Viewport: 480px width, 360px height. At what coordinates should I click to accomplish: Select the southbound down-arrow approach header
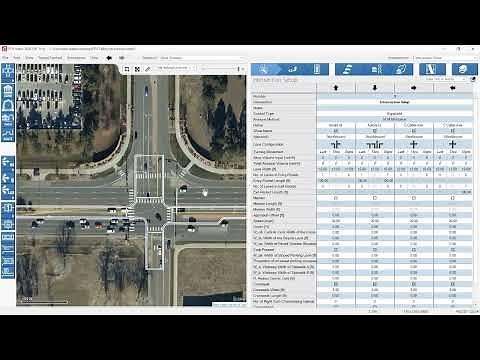[x=375, y=88]
